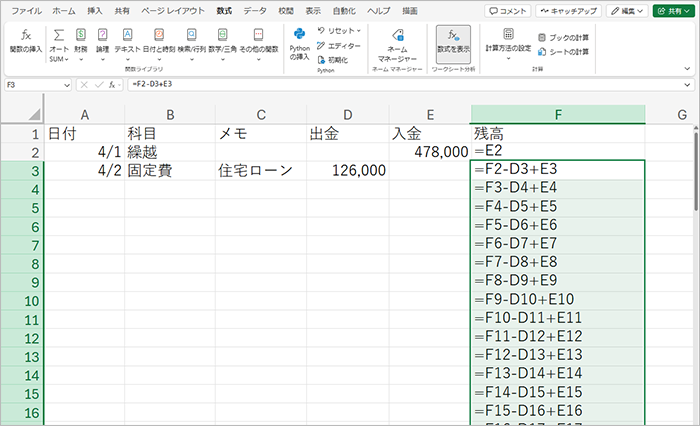Open the green 共有 share dropdown button
The height and width of the screenshot is (426, 700).
coord(674,11)
